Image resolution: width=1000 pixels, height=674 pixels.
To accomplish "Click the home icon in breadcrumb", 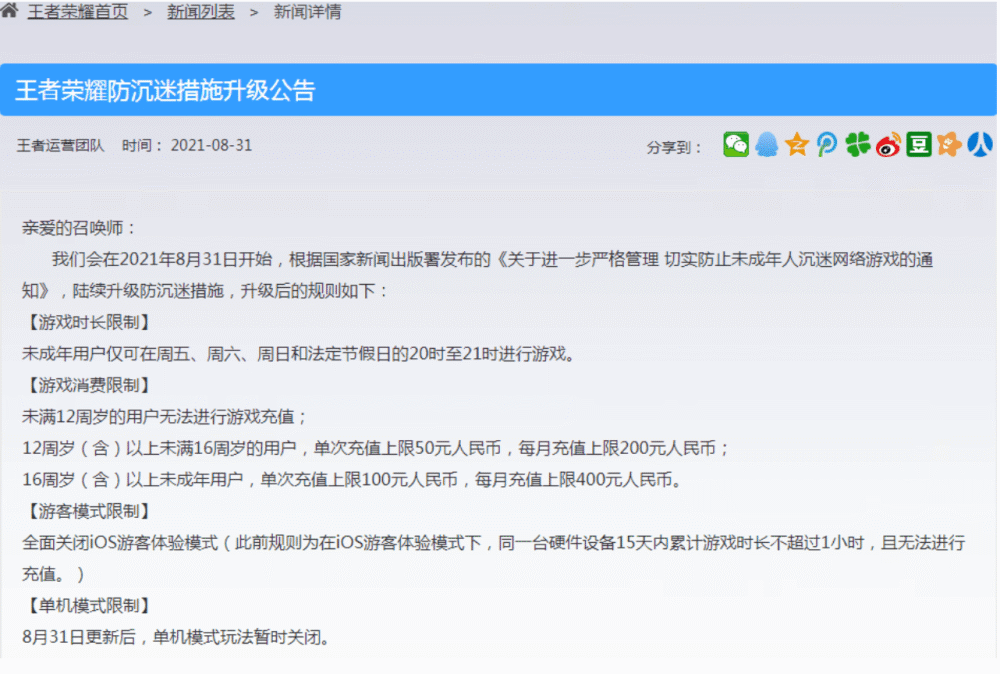I will pos(9,10).
